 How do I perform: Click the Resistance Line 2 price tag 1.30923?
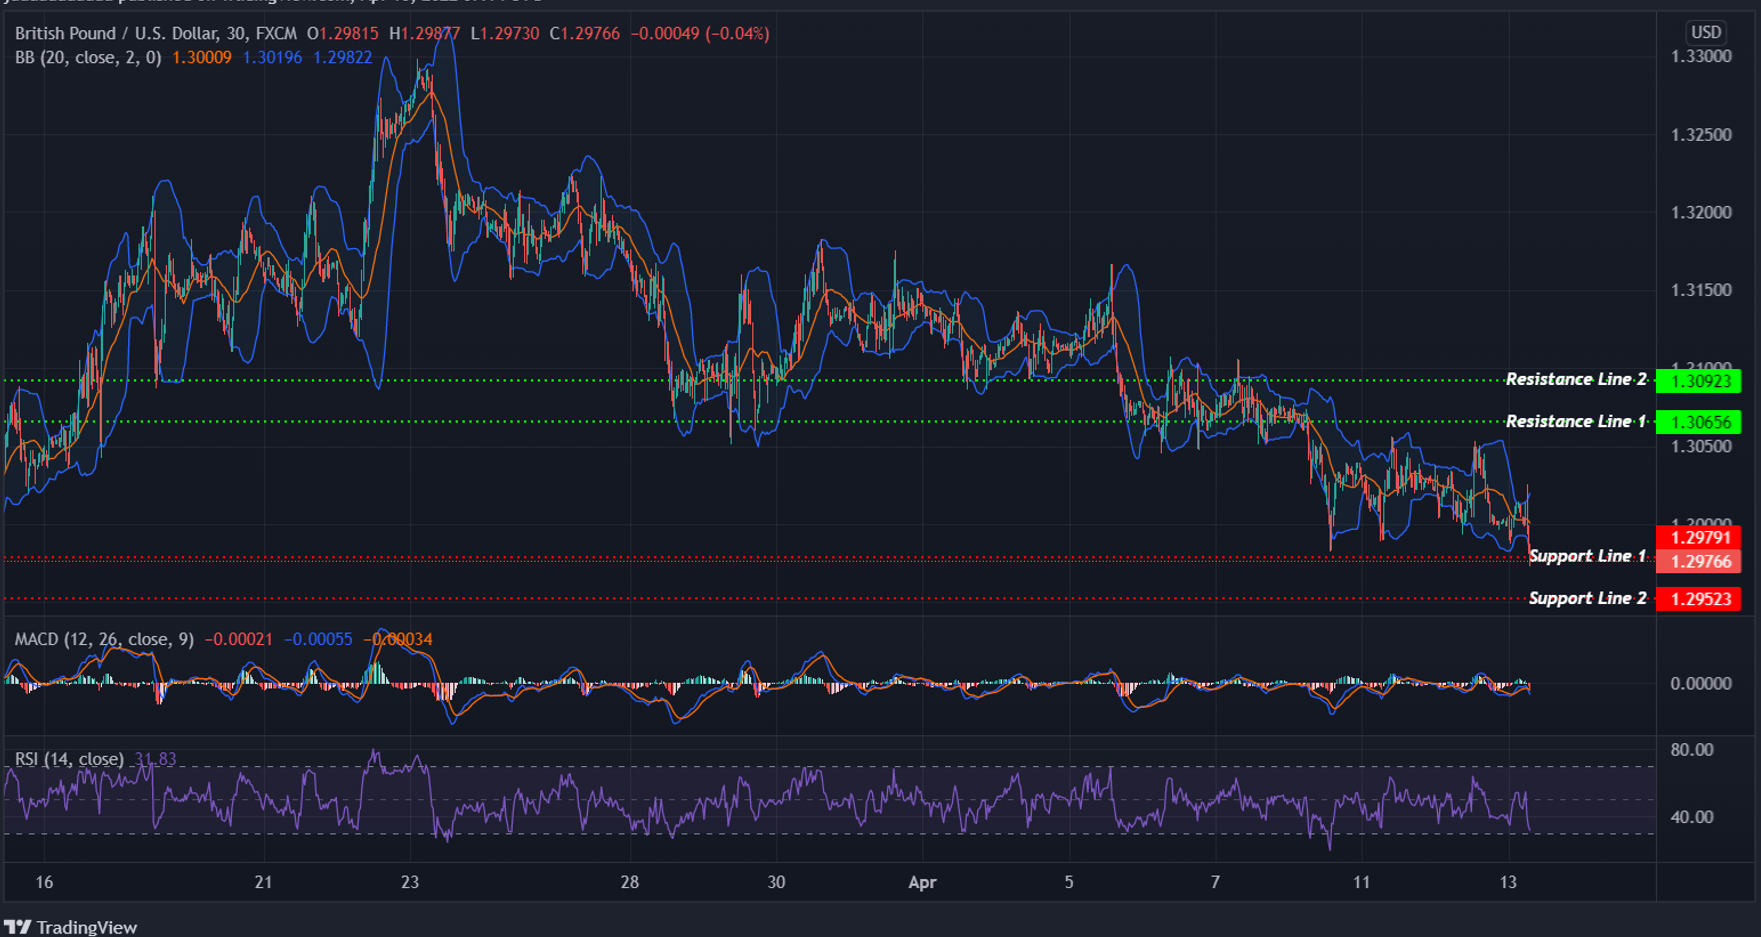tap(1700, 379)
